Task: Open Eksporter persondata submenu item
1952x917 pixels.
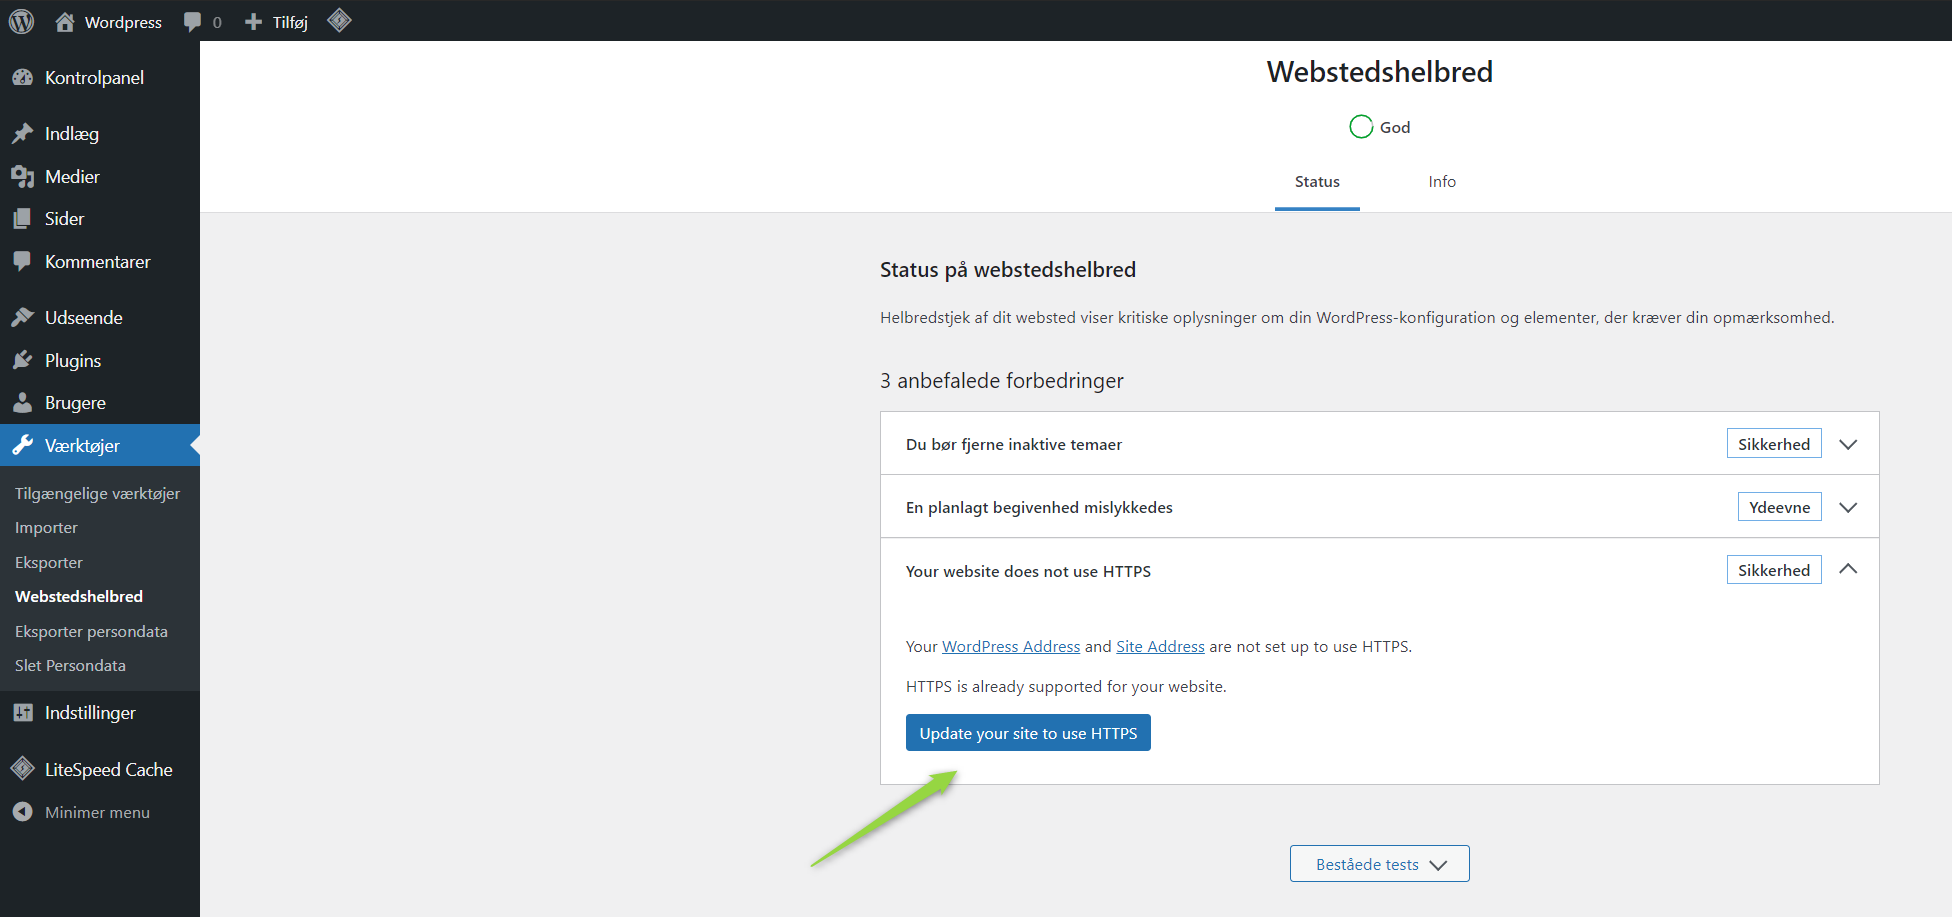Action: [91, 631]
